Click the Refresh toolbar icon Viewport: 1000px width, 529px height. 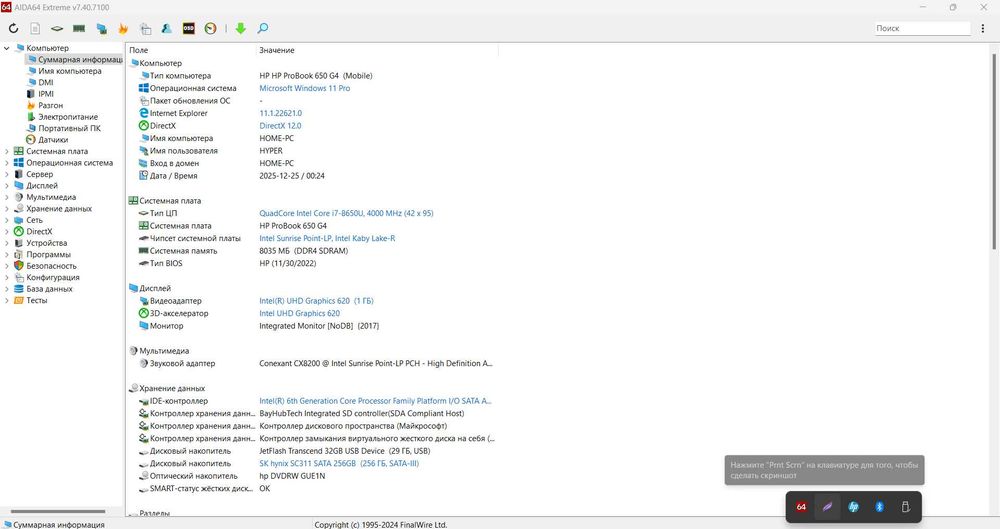tap(13, 28)
